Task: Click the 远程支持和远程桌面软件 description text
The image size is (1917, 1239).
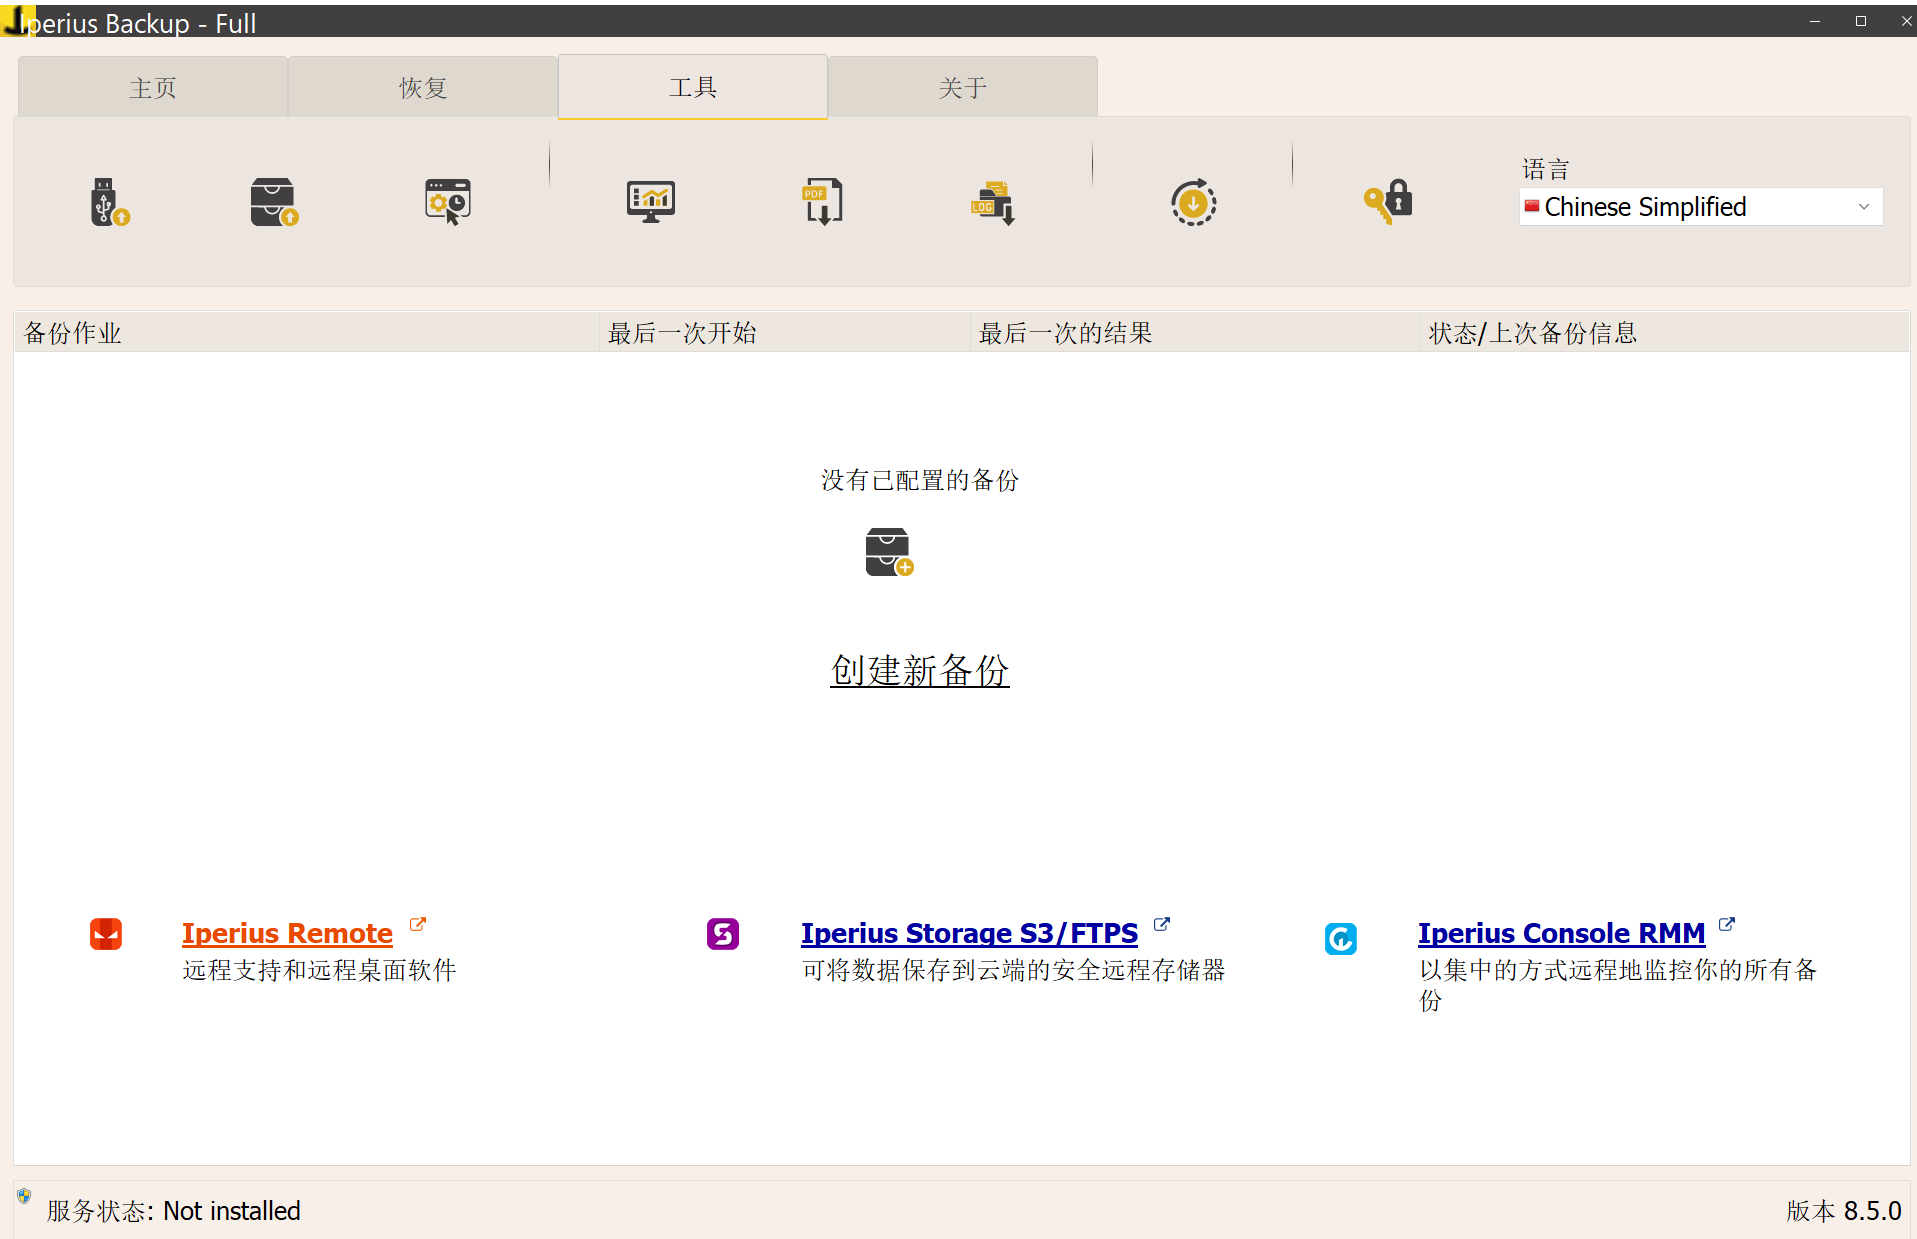Action: (319, 970)
